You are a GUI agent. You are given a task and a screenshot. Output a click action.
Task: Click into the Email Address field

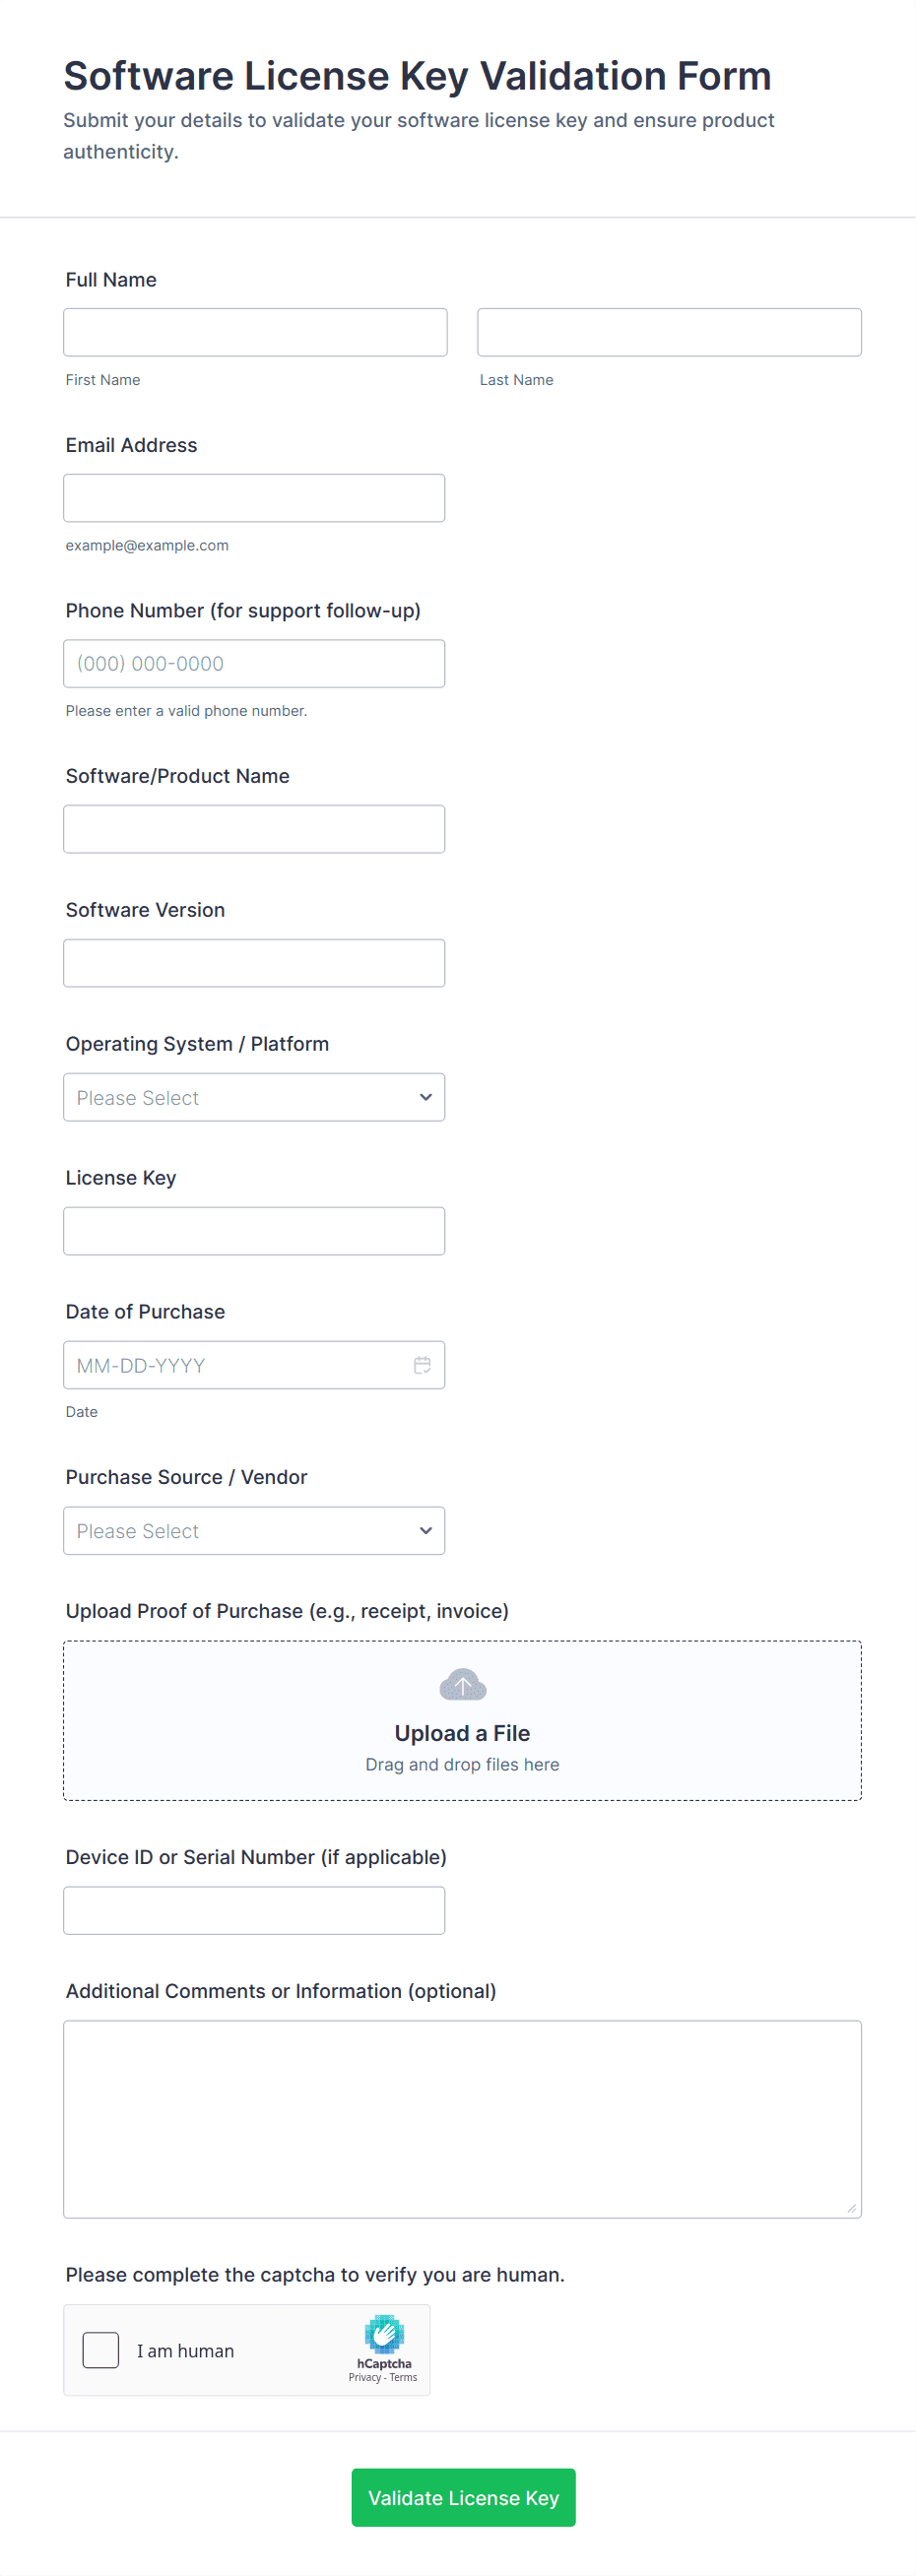254,498
